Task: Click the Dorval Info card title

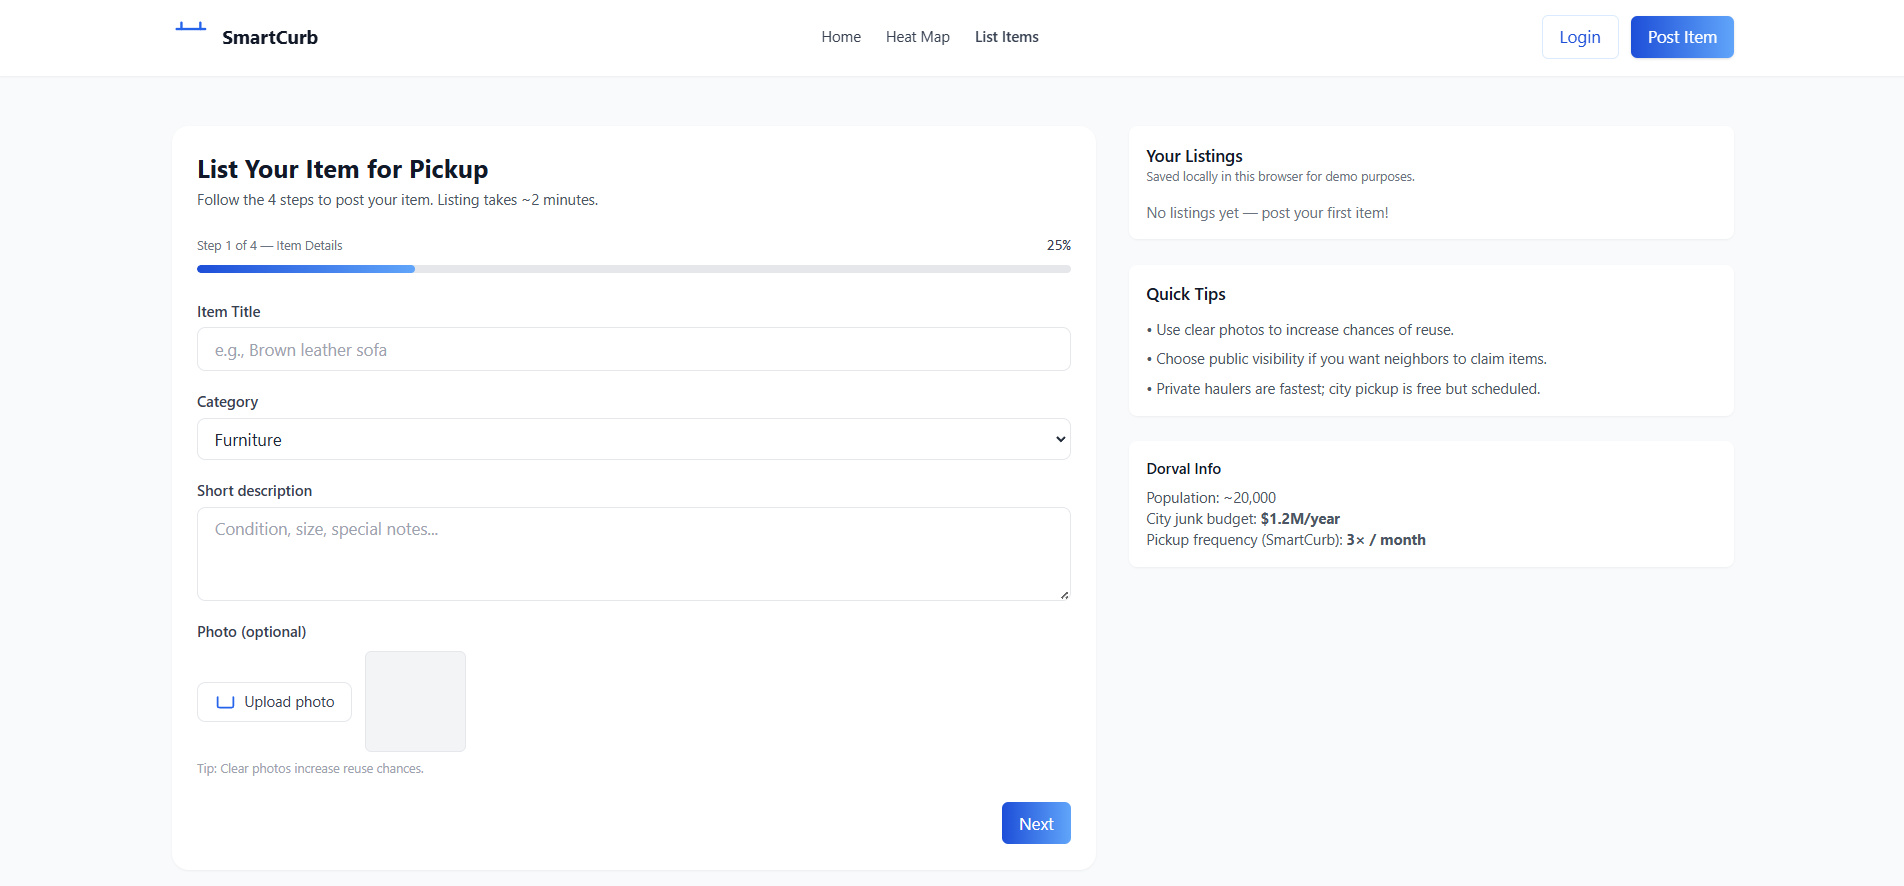Action: 1183,469
